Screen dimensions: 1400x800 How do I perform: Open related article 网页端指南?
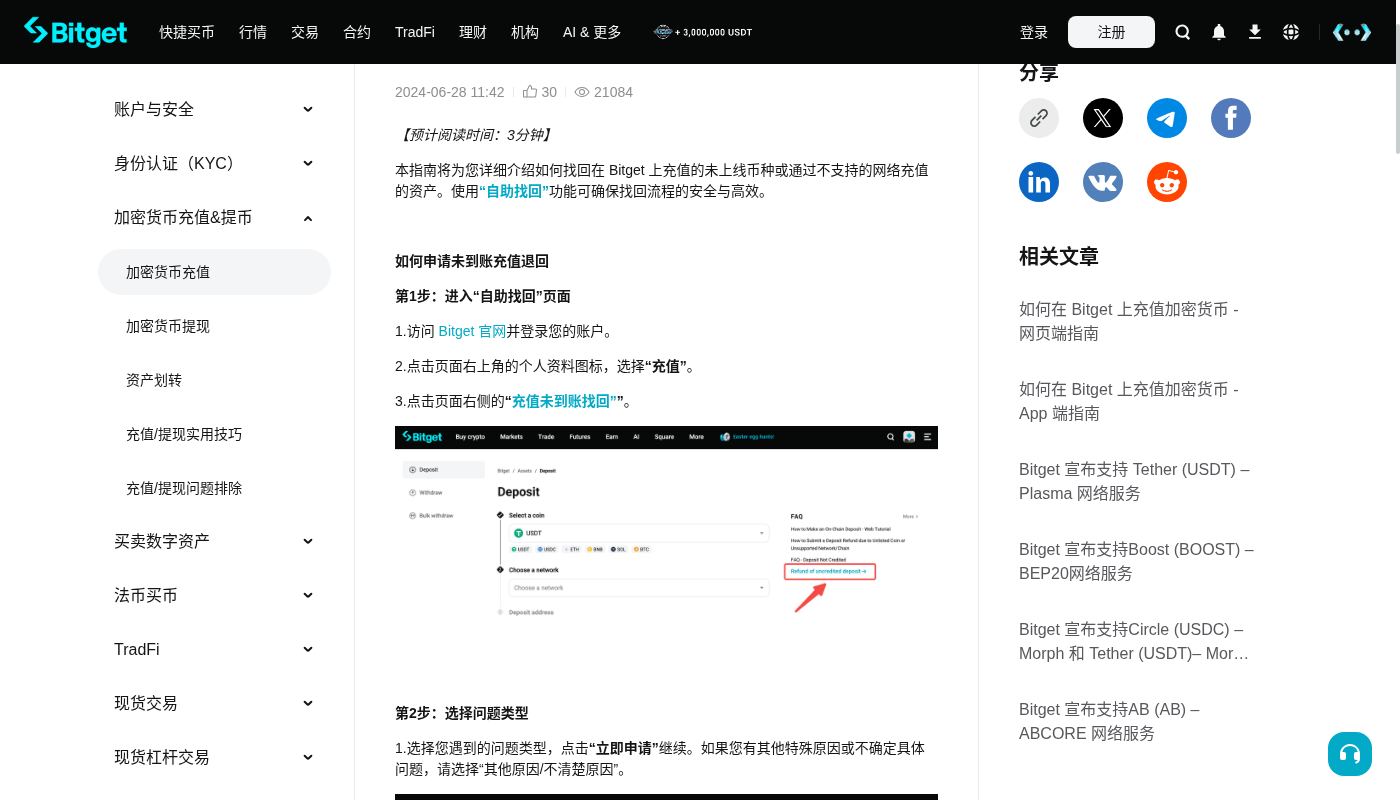(1129, 321)
